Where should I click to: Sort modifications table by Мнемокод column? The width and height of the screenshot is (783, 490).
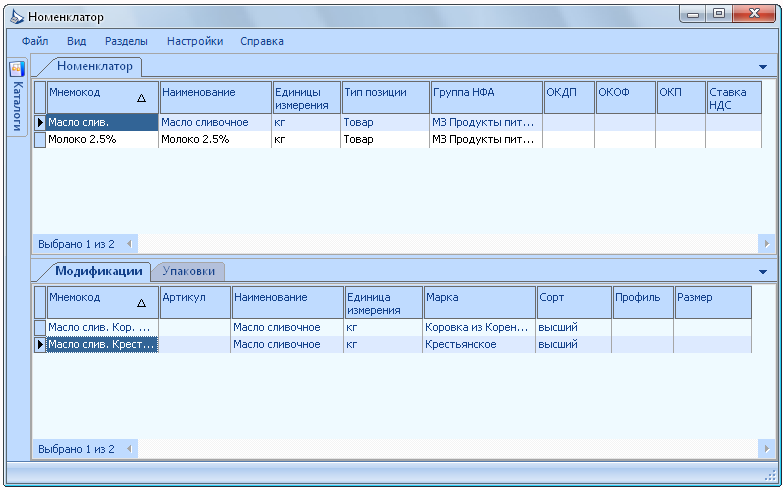tap(102, 302)
